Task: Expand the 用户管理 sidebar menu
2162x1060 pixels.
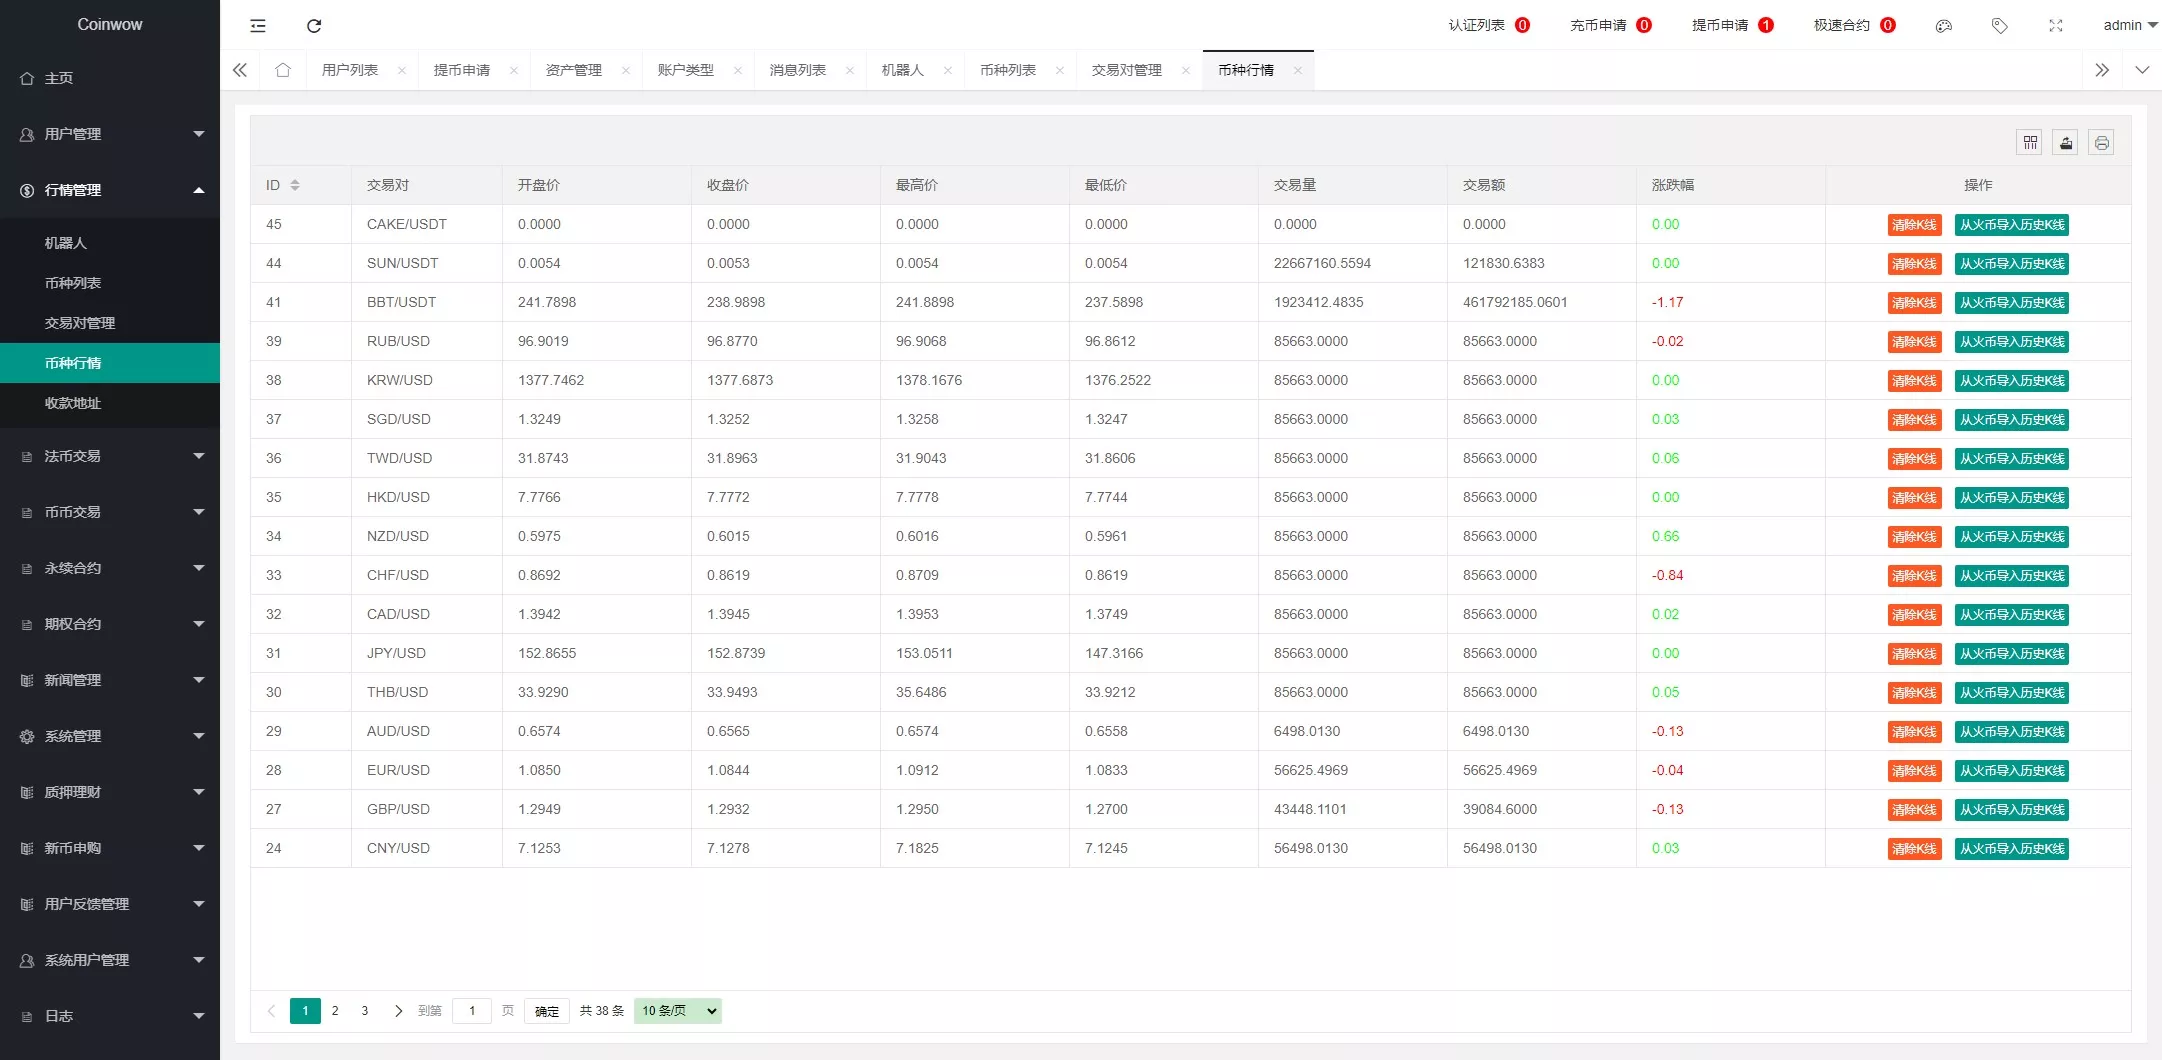Action: coord(110,134)
